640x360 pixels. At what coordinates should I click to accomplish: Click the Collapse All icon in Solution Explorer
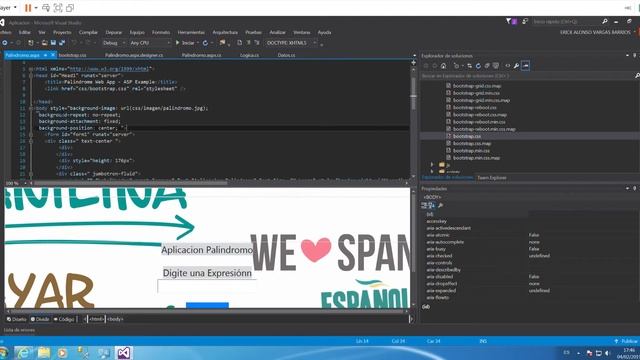tap(487, 66)
